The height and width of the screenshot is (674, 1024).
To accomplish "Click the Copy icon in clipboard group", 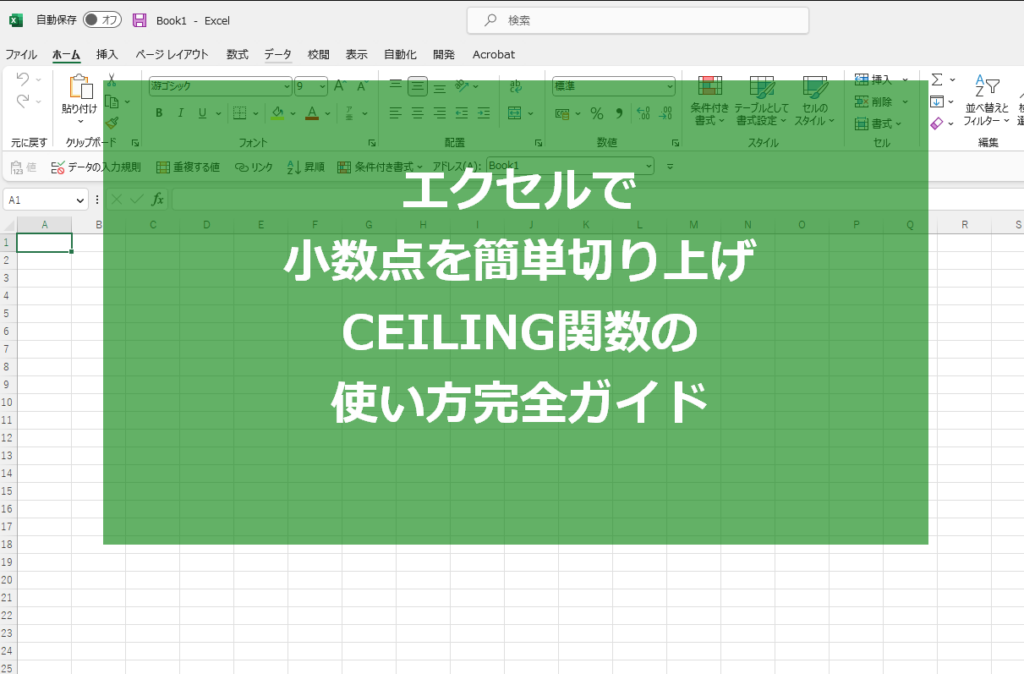I will click(x=112, y=102).
